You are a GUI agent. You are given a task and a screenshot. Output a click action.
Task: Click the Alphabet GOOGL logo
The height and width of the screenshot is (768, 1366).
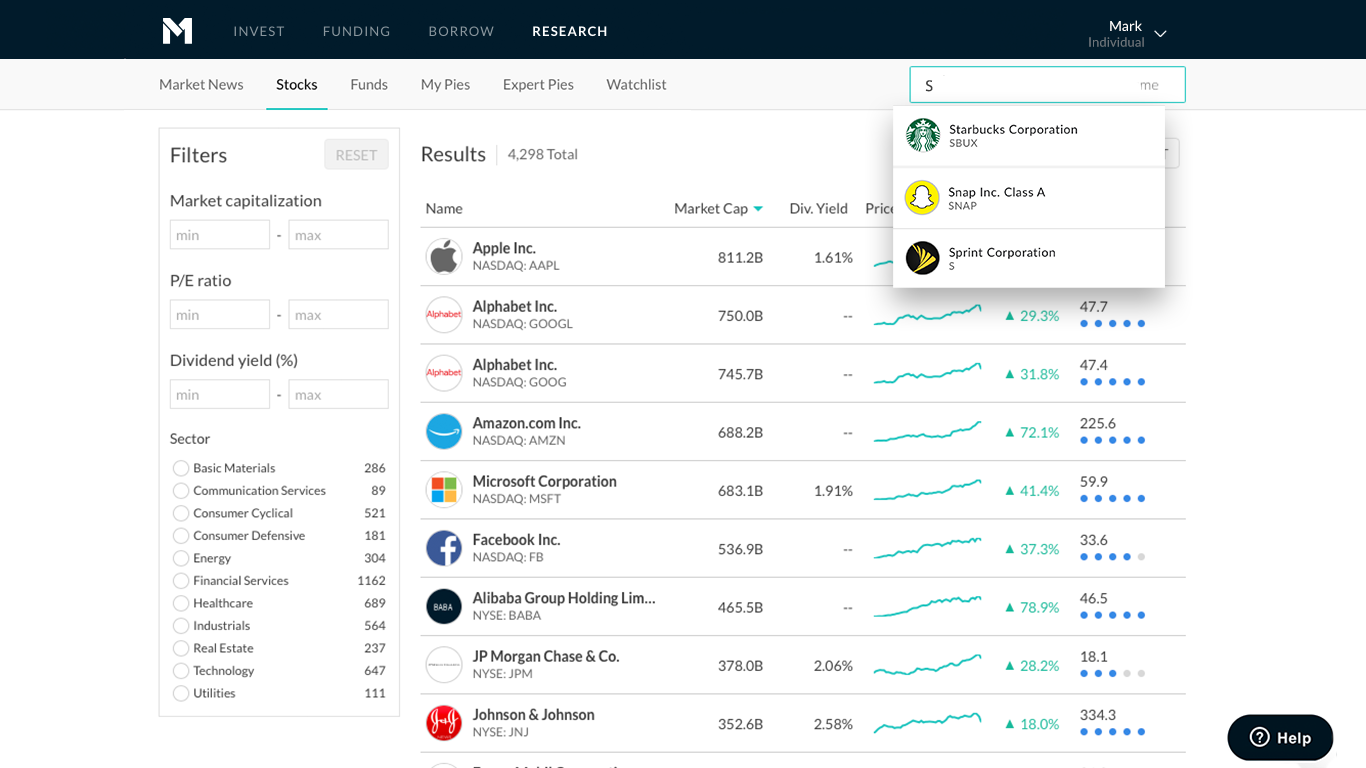click(x=444, y=315)
